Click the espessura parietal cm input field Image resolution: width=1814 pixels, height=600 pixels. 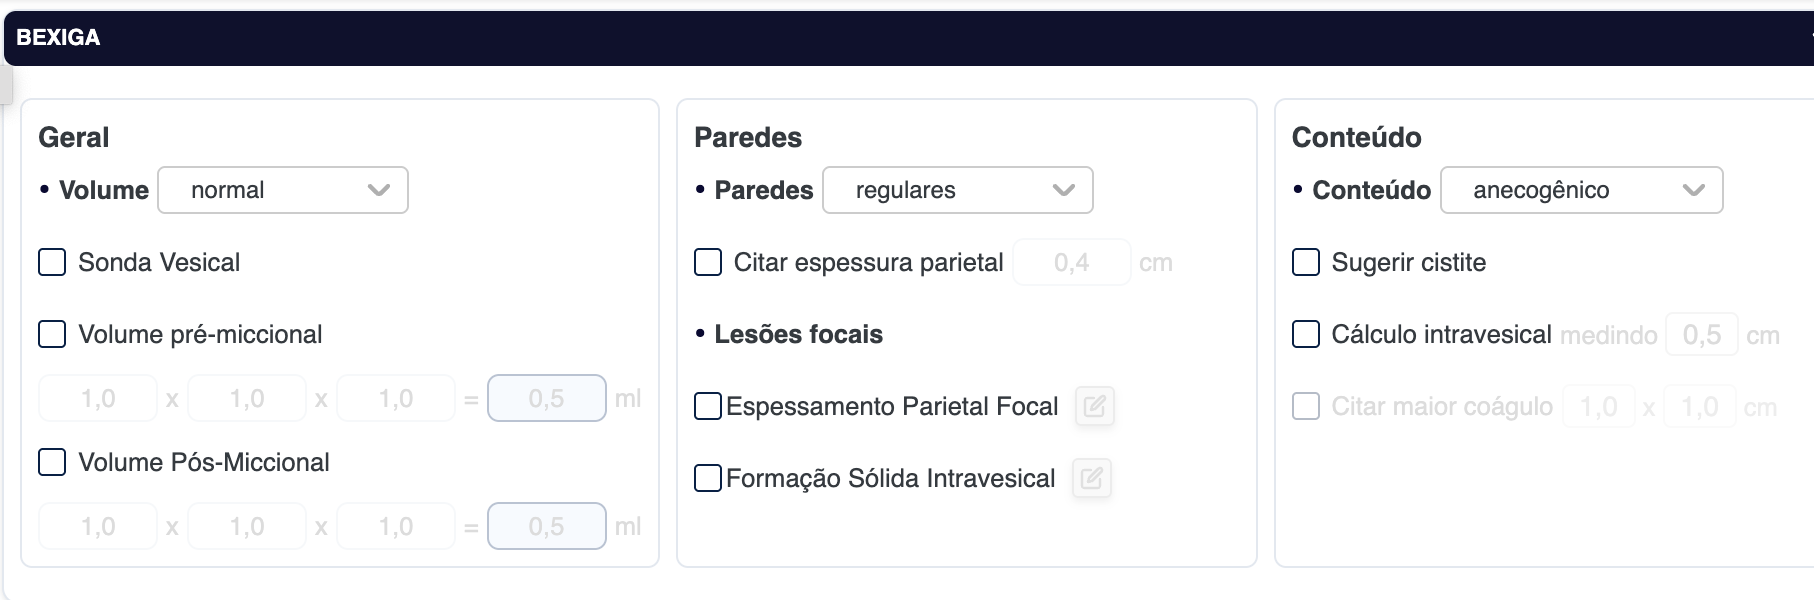coord(1071,263)
